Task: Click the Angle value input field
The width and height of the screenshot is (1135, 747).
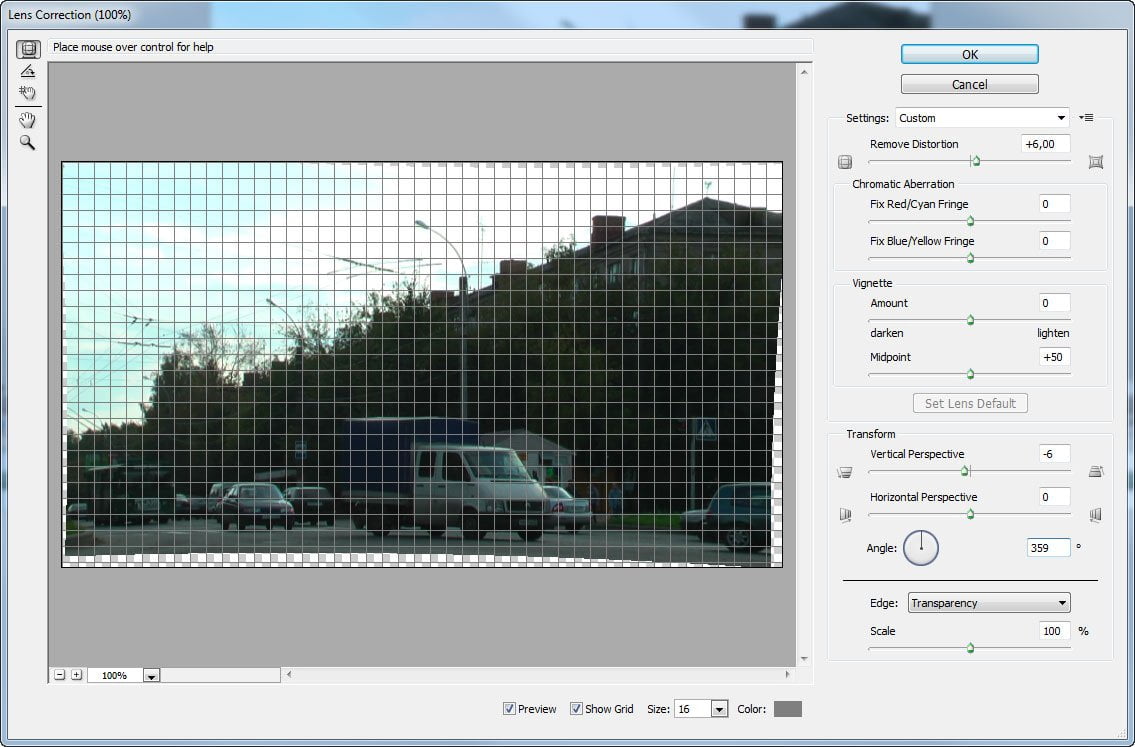Action: tap(1048, 548)
